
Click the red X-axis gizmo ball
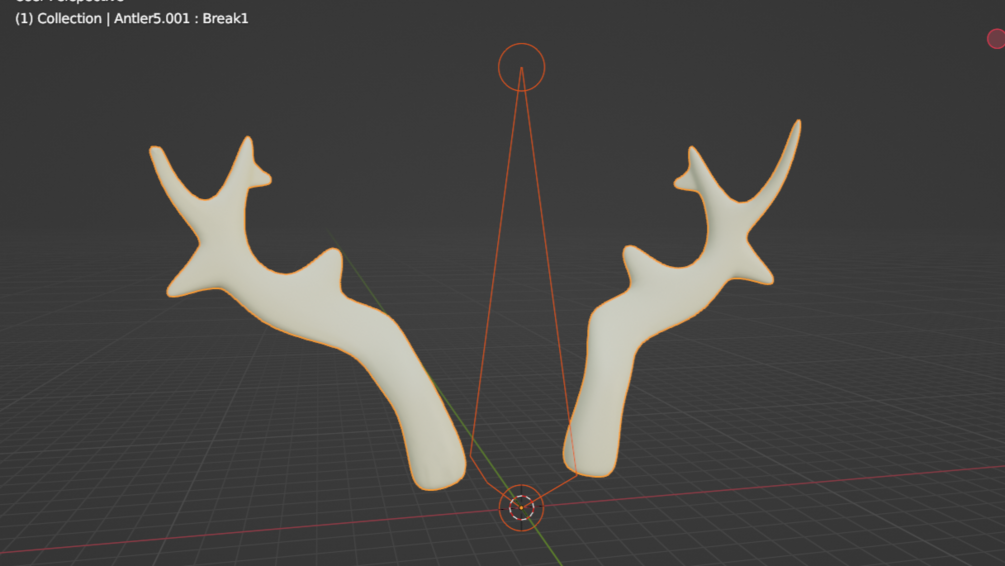(996, 38)
